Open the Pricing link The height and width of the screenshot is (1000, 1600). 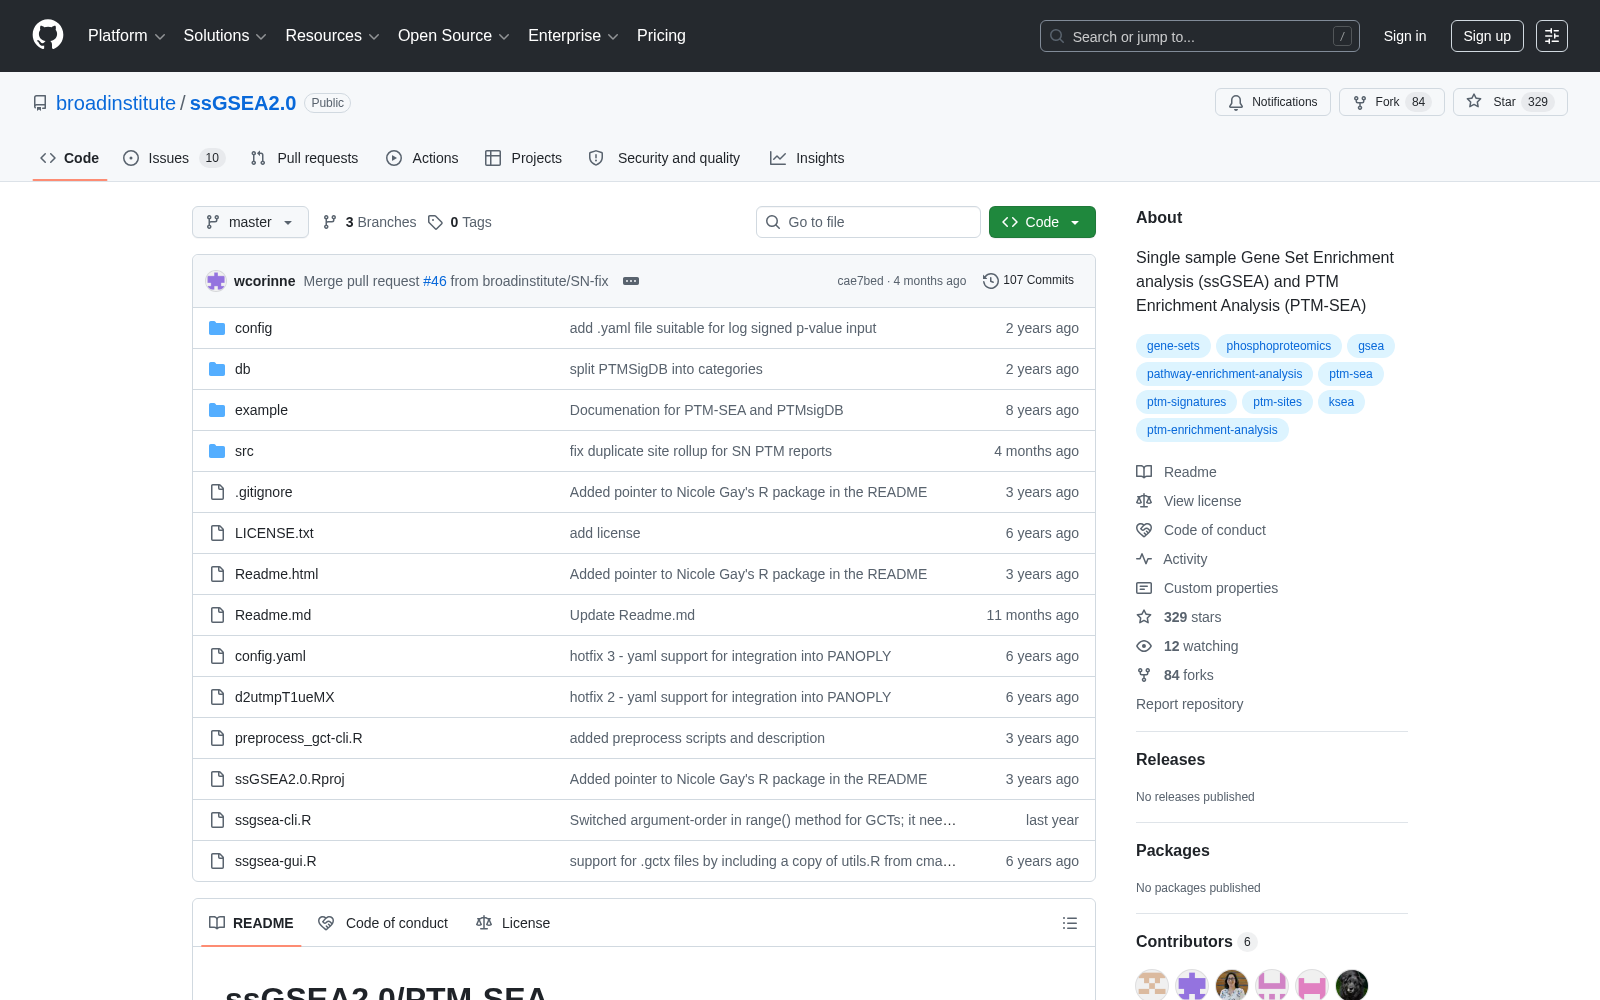661,36
